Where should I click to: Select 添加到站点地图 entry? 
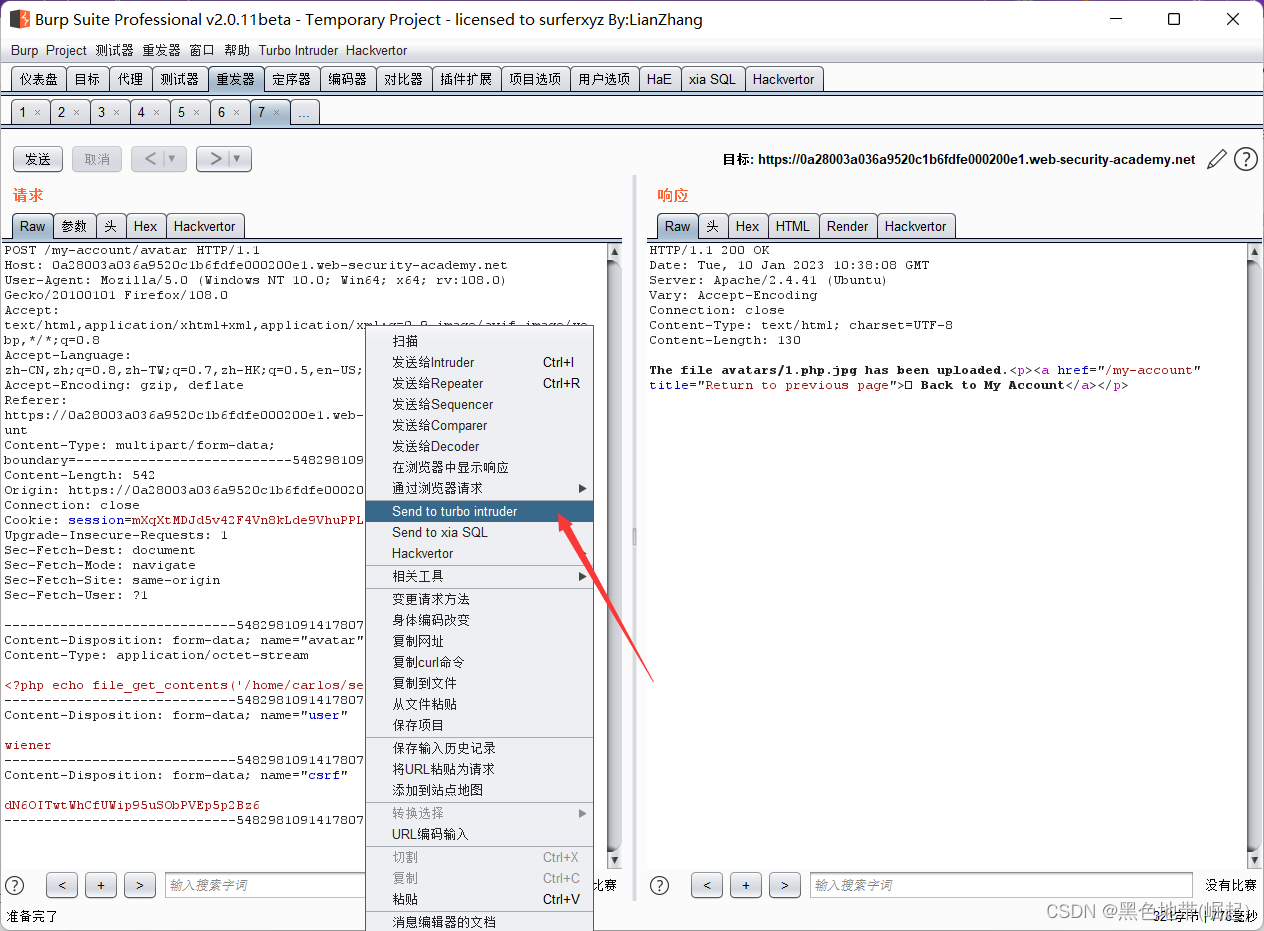coord(479,790)
